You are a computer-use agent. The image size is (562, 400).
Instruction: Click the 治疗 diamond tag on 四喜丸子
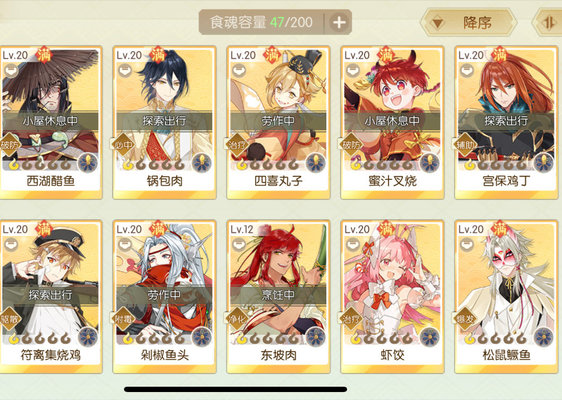[x=237, y=145]
